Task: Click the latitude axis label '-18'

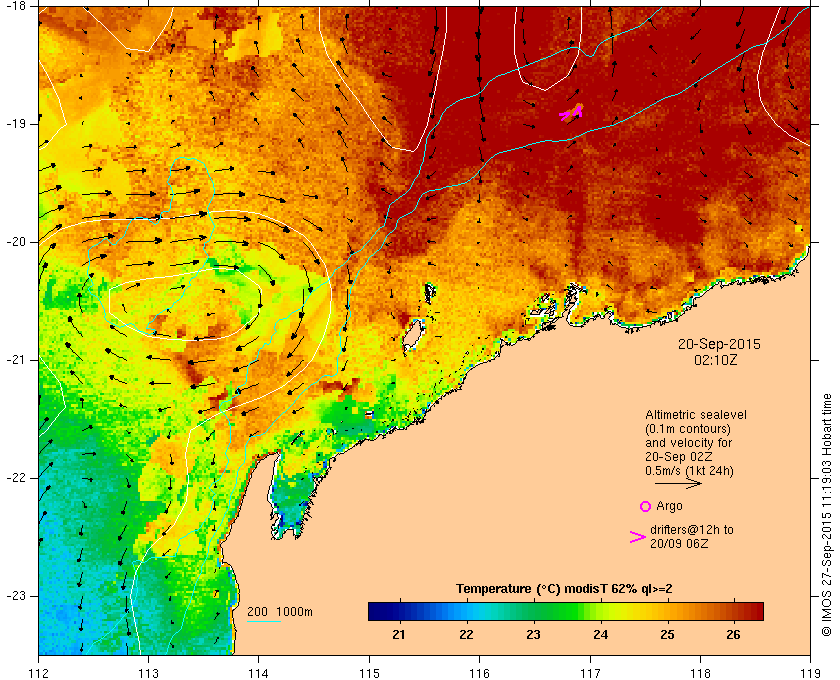Action: 15,6
